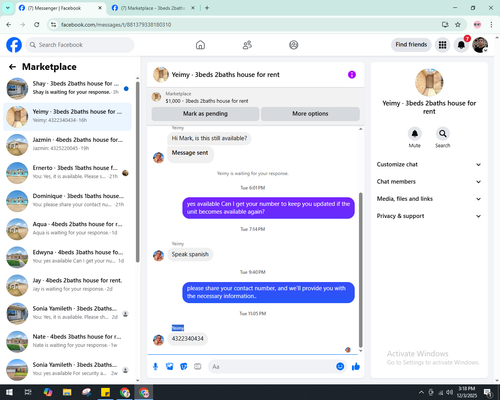Open File Explorer from the taskbar
The image size is (500, 400).
[x=67, y=392]
